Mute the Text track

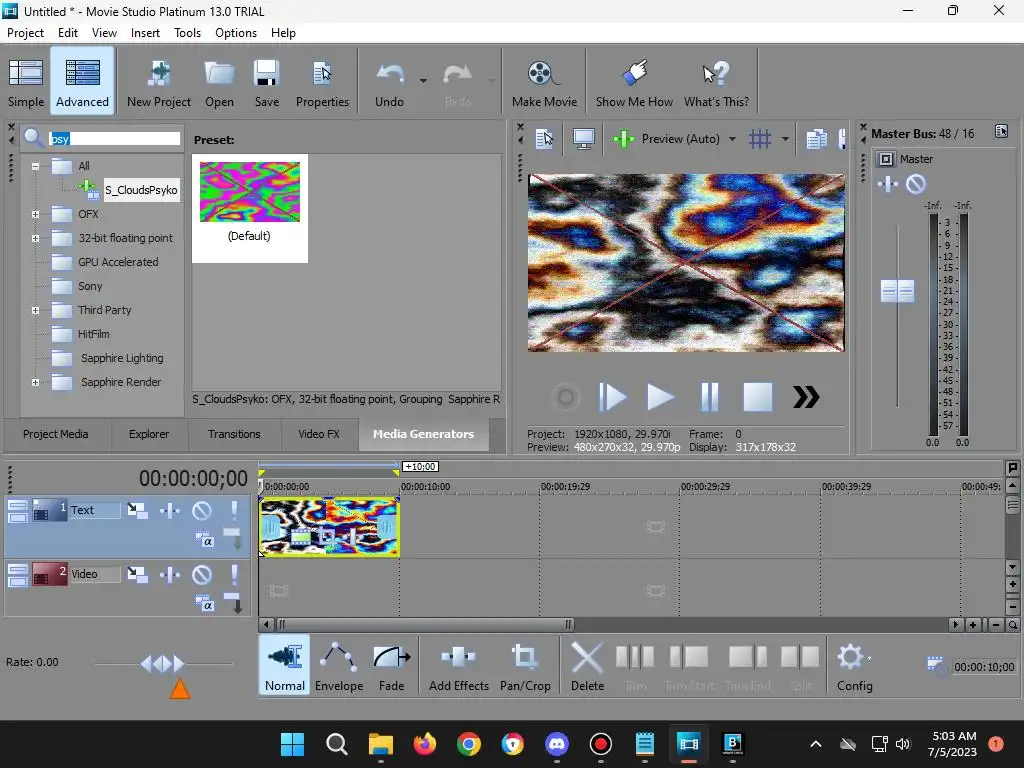(x=202, y=510)
